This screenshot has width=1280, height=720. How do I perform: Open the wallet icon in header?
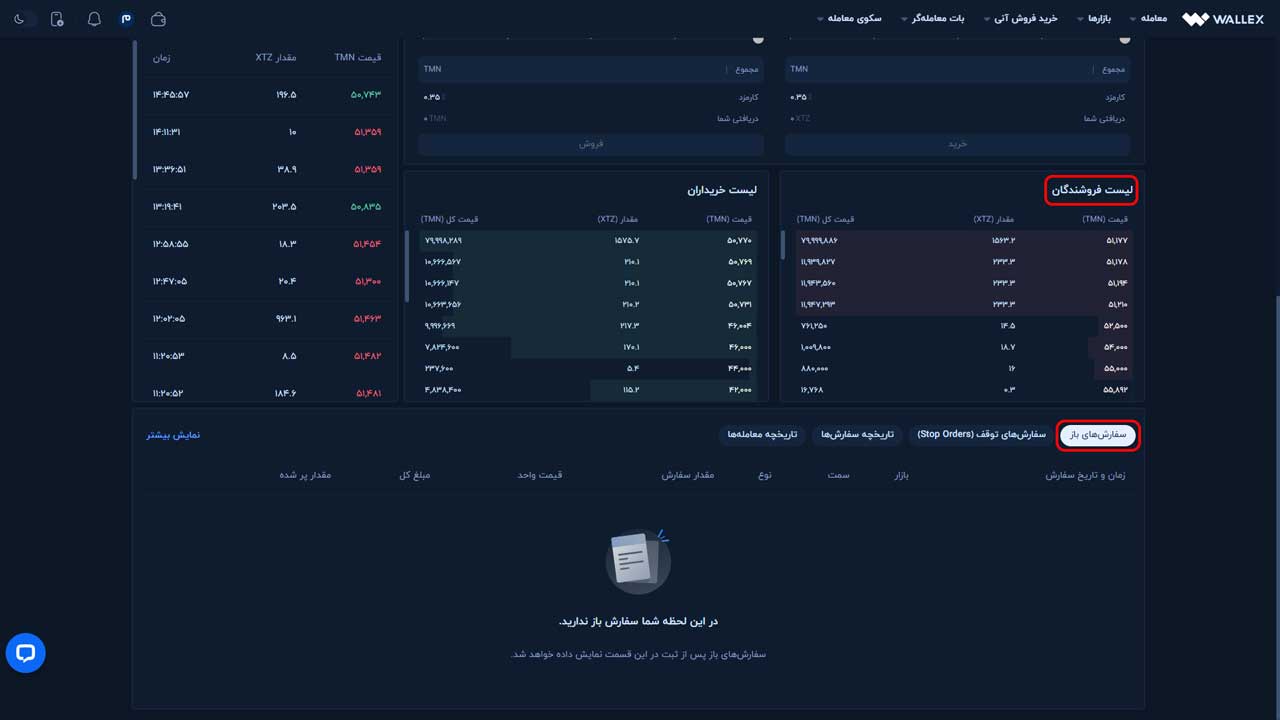click(x=158, y=19)
